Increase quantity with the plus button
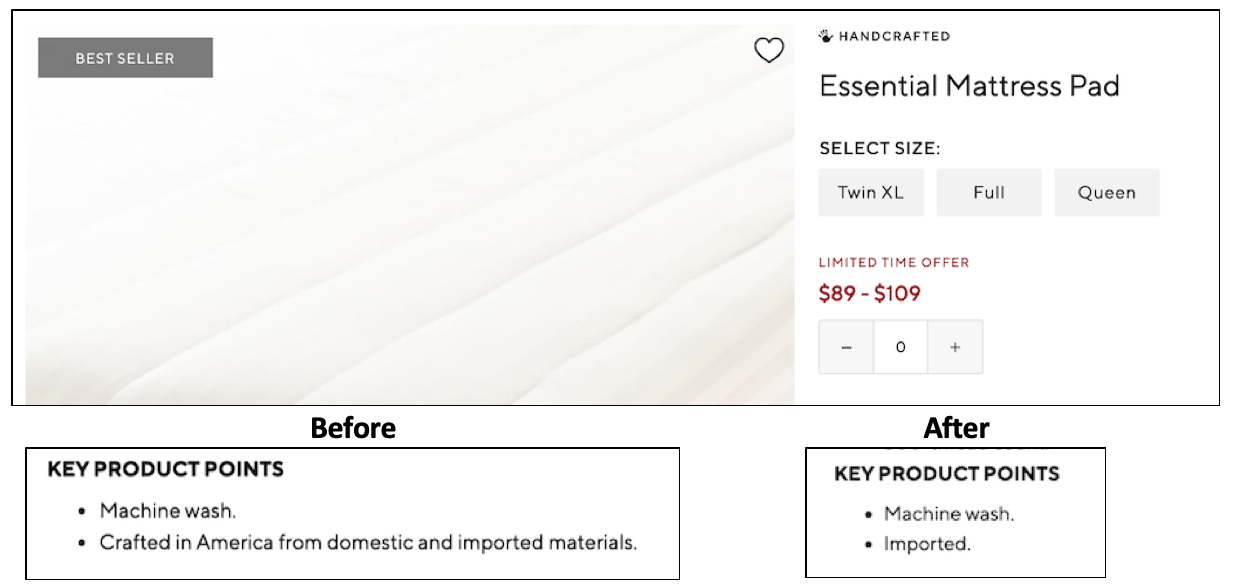 pyautogui.click(x=955, y=347)
